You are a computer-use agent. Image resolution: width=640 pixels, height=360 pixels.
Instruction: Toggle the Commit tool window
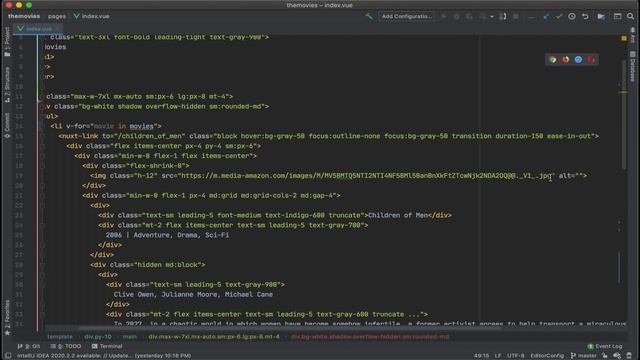click(x=7, y=125)
